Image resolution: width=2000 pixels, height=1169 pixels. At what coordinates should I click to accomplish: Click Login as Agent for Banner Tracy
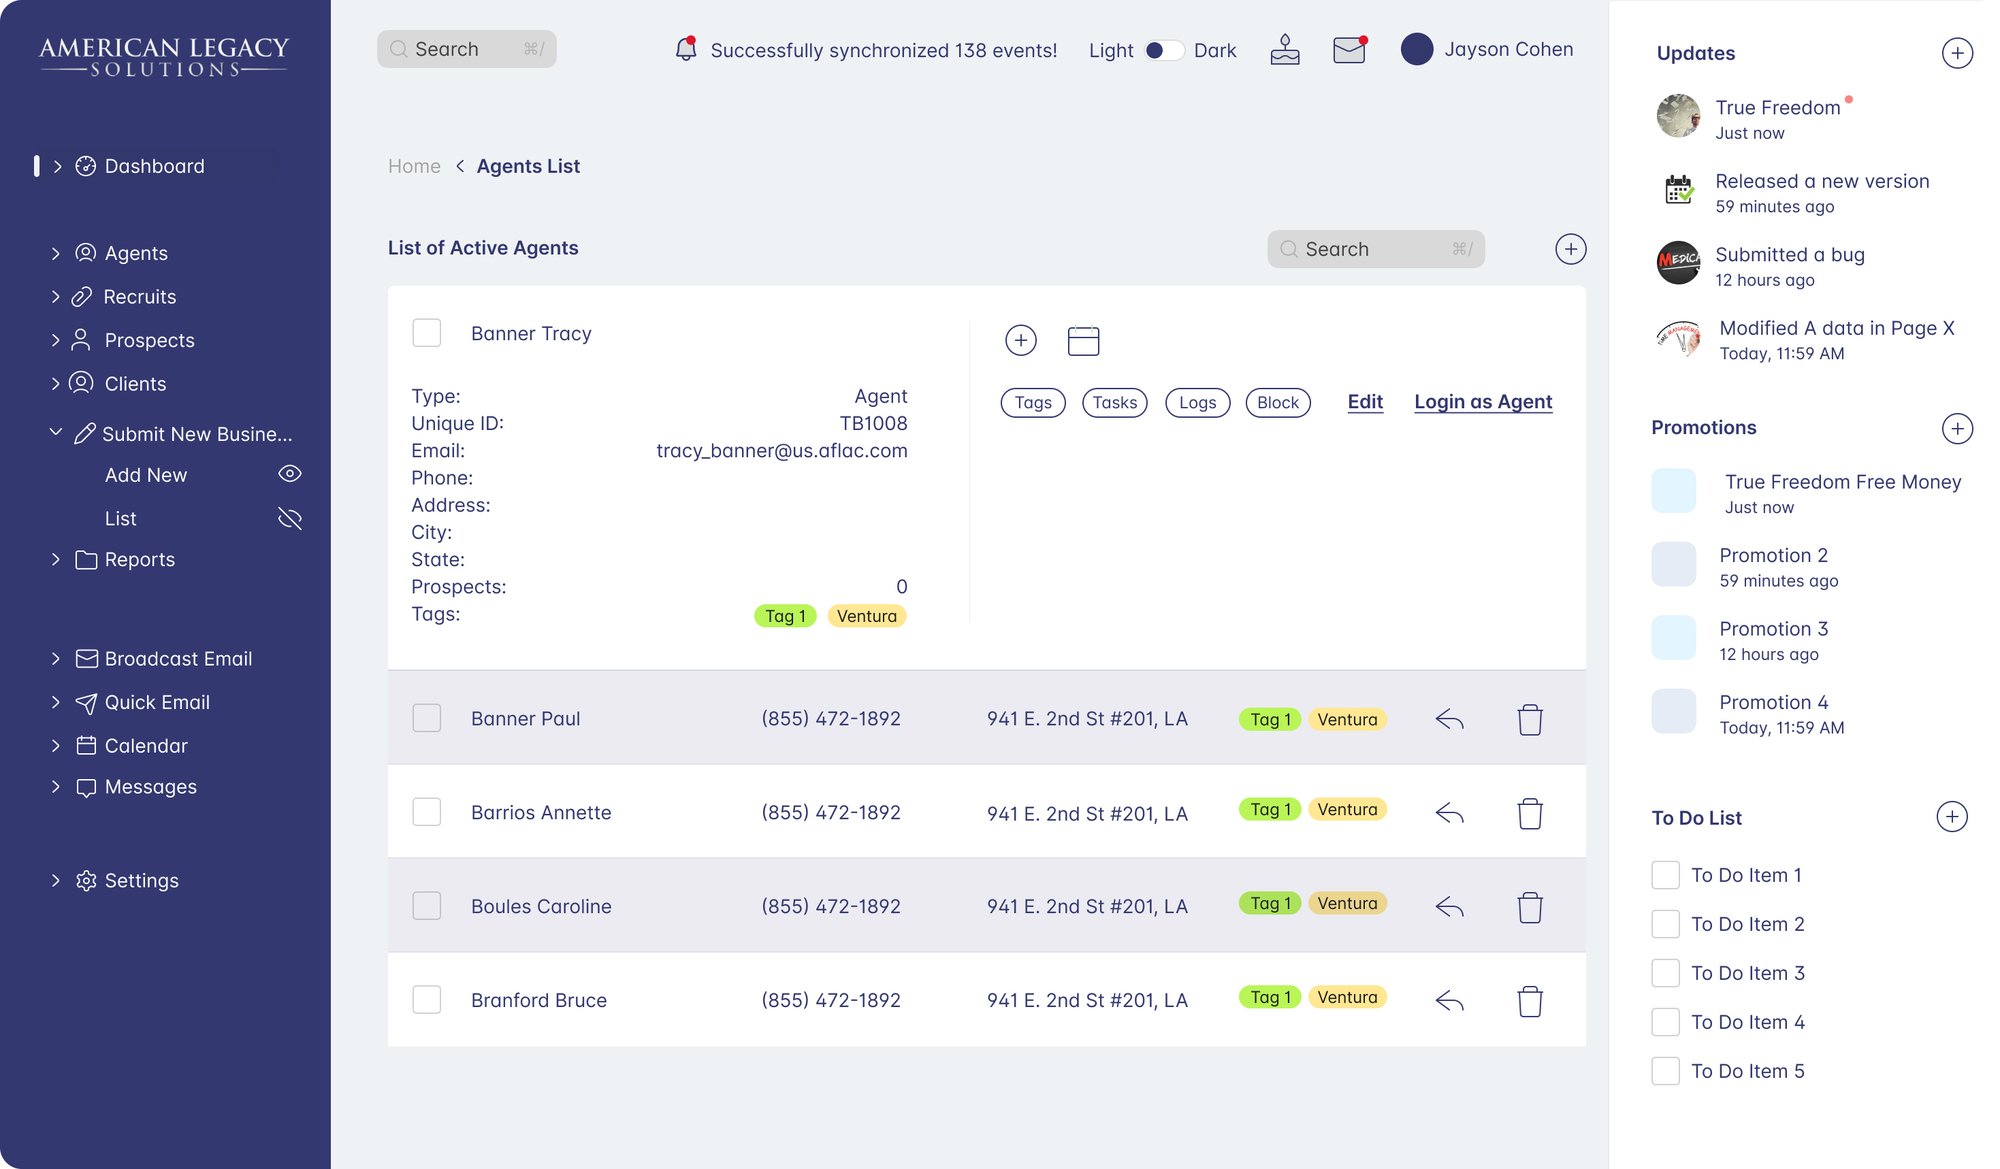(1482, 401)
